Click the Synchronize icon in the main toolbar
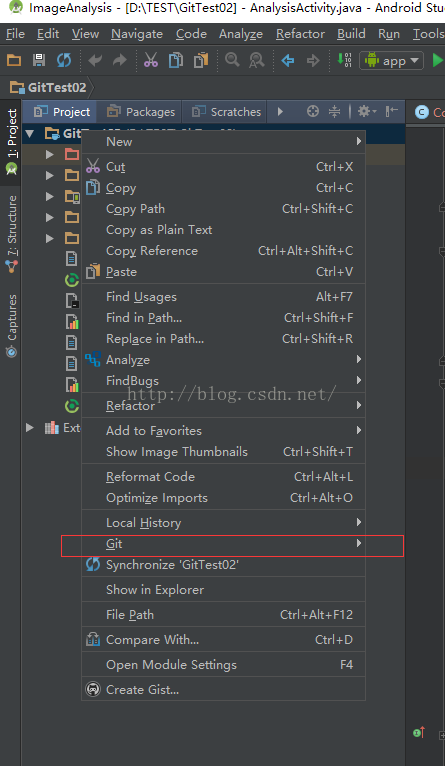 pos(64,60)
